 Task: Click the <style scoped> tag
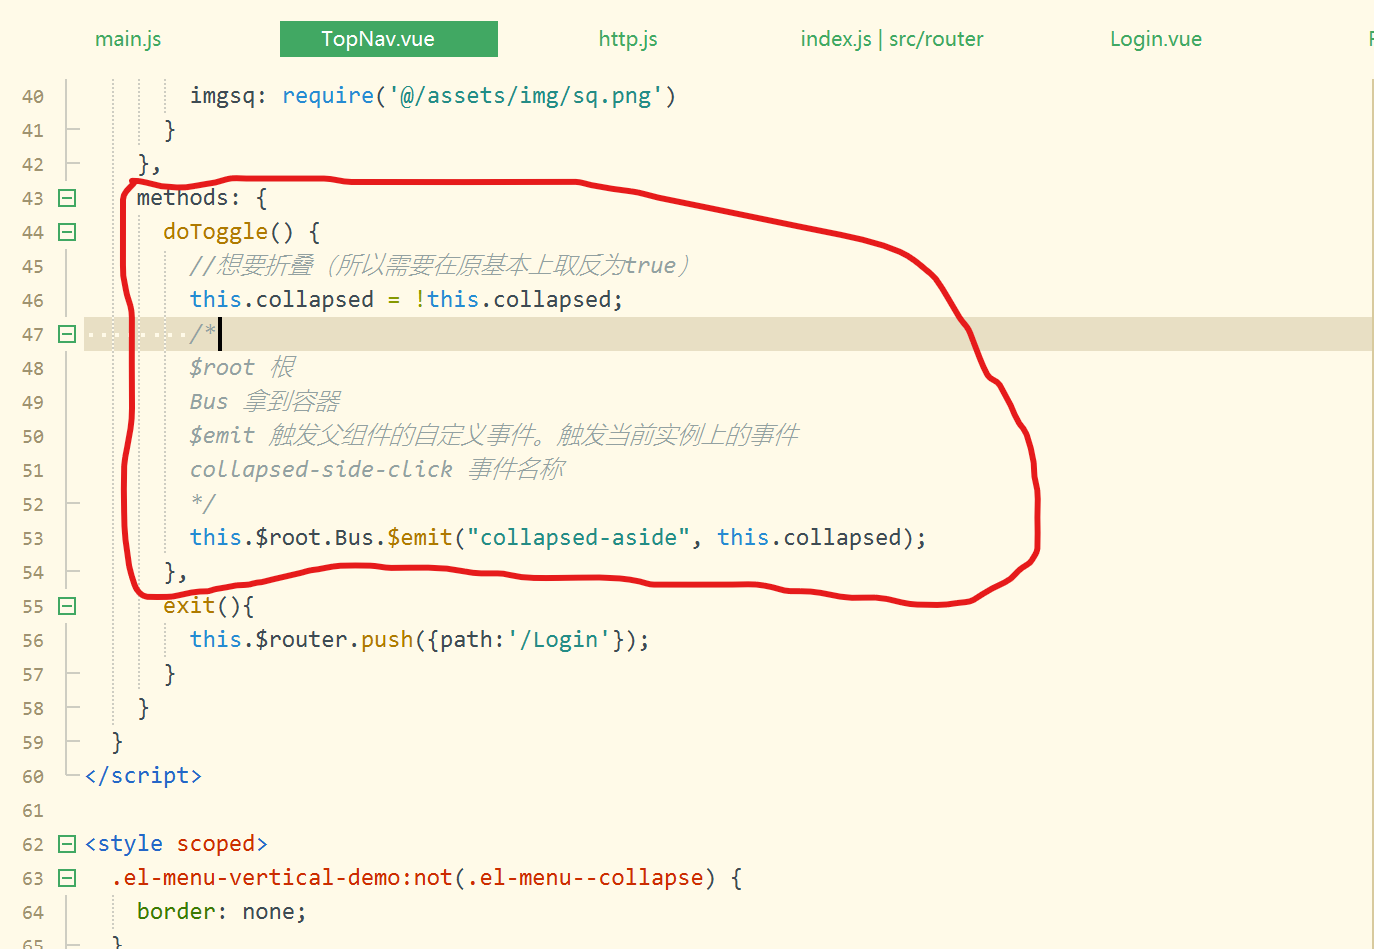[x=176, y=844]
